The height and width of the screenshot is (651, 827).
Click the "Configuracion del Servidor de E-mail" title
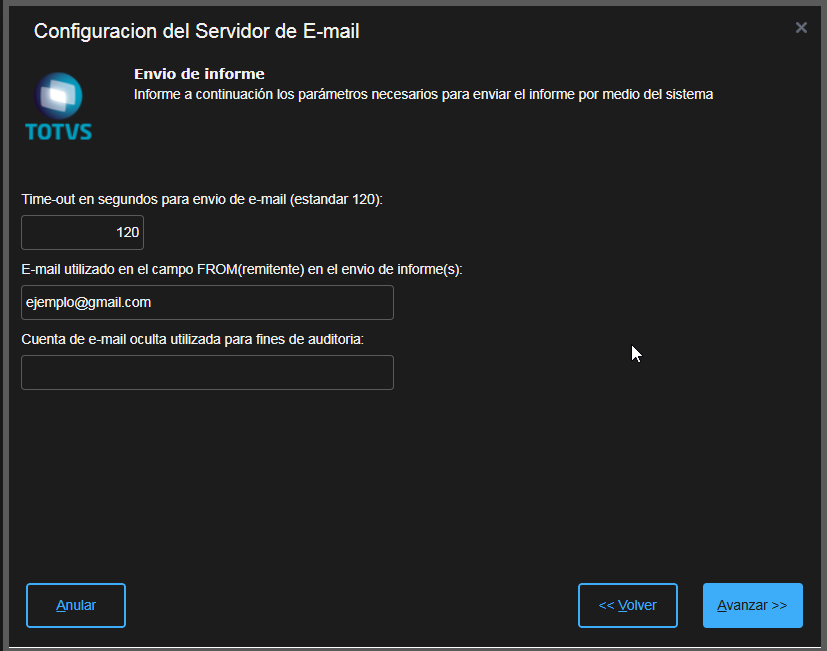(196, 31)
